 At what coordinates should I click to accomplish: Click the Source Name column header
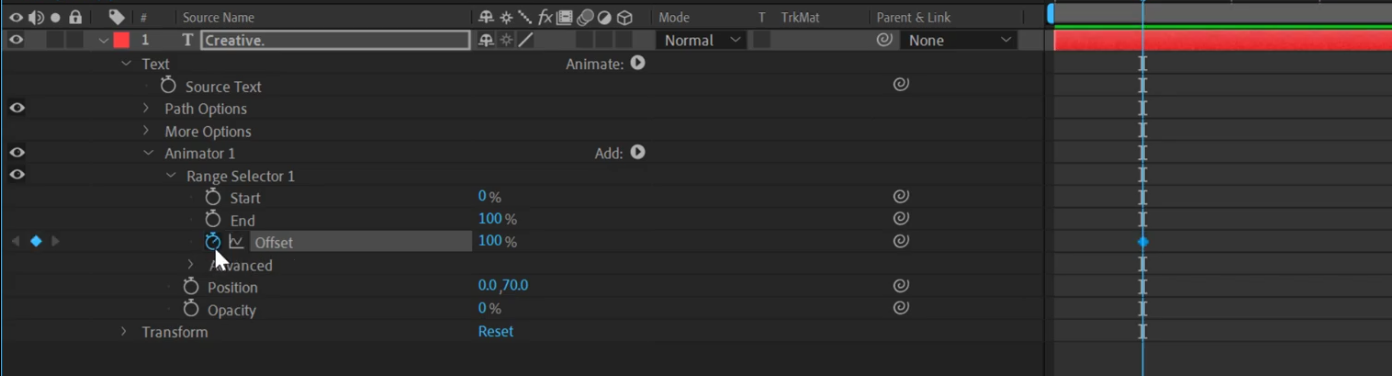218,17
